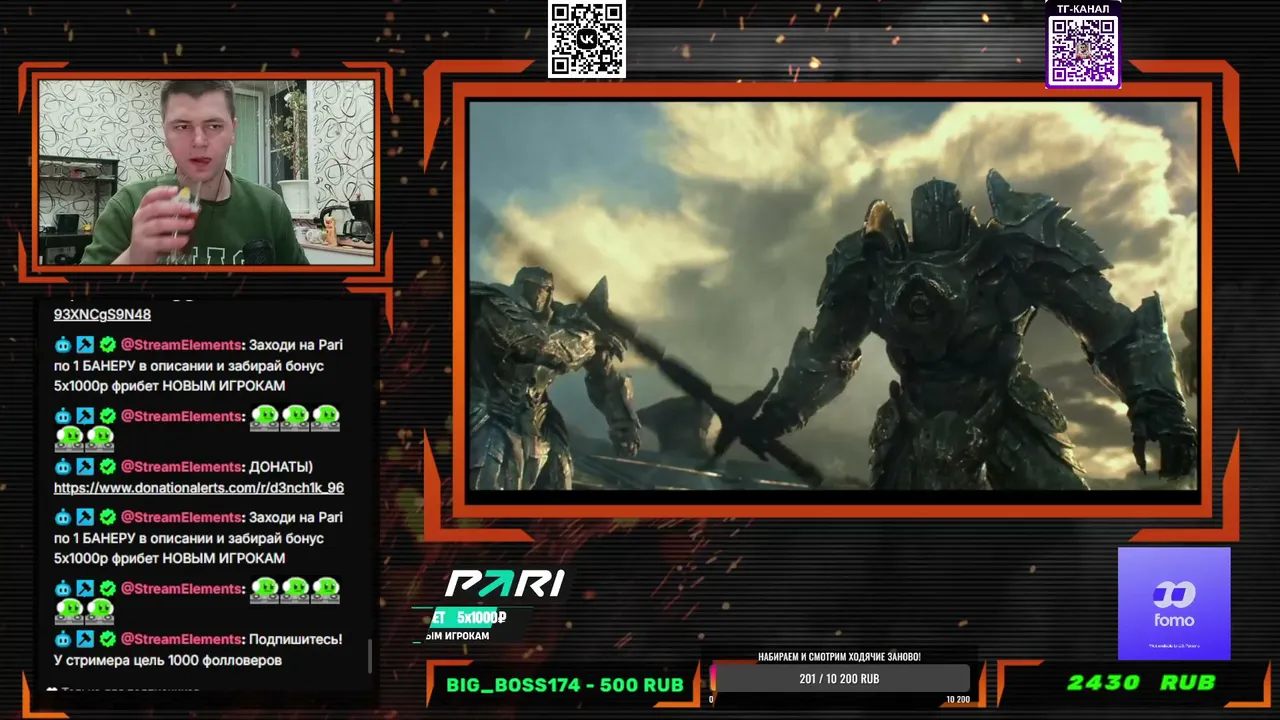
Task: Click the text 'У стримера цель 1000 фолловеров'
Action: coord(168,660)
